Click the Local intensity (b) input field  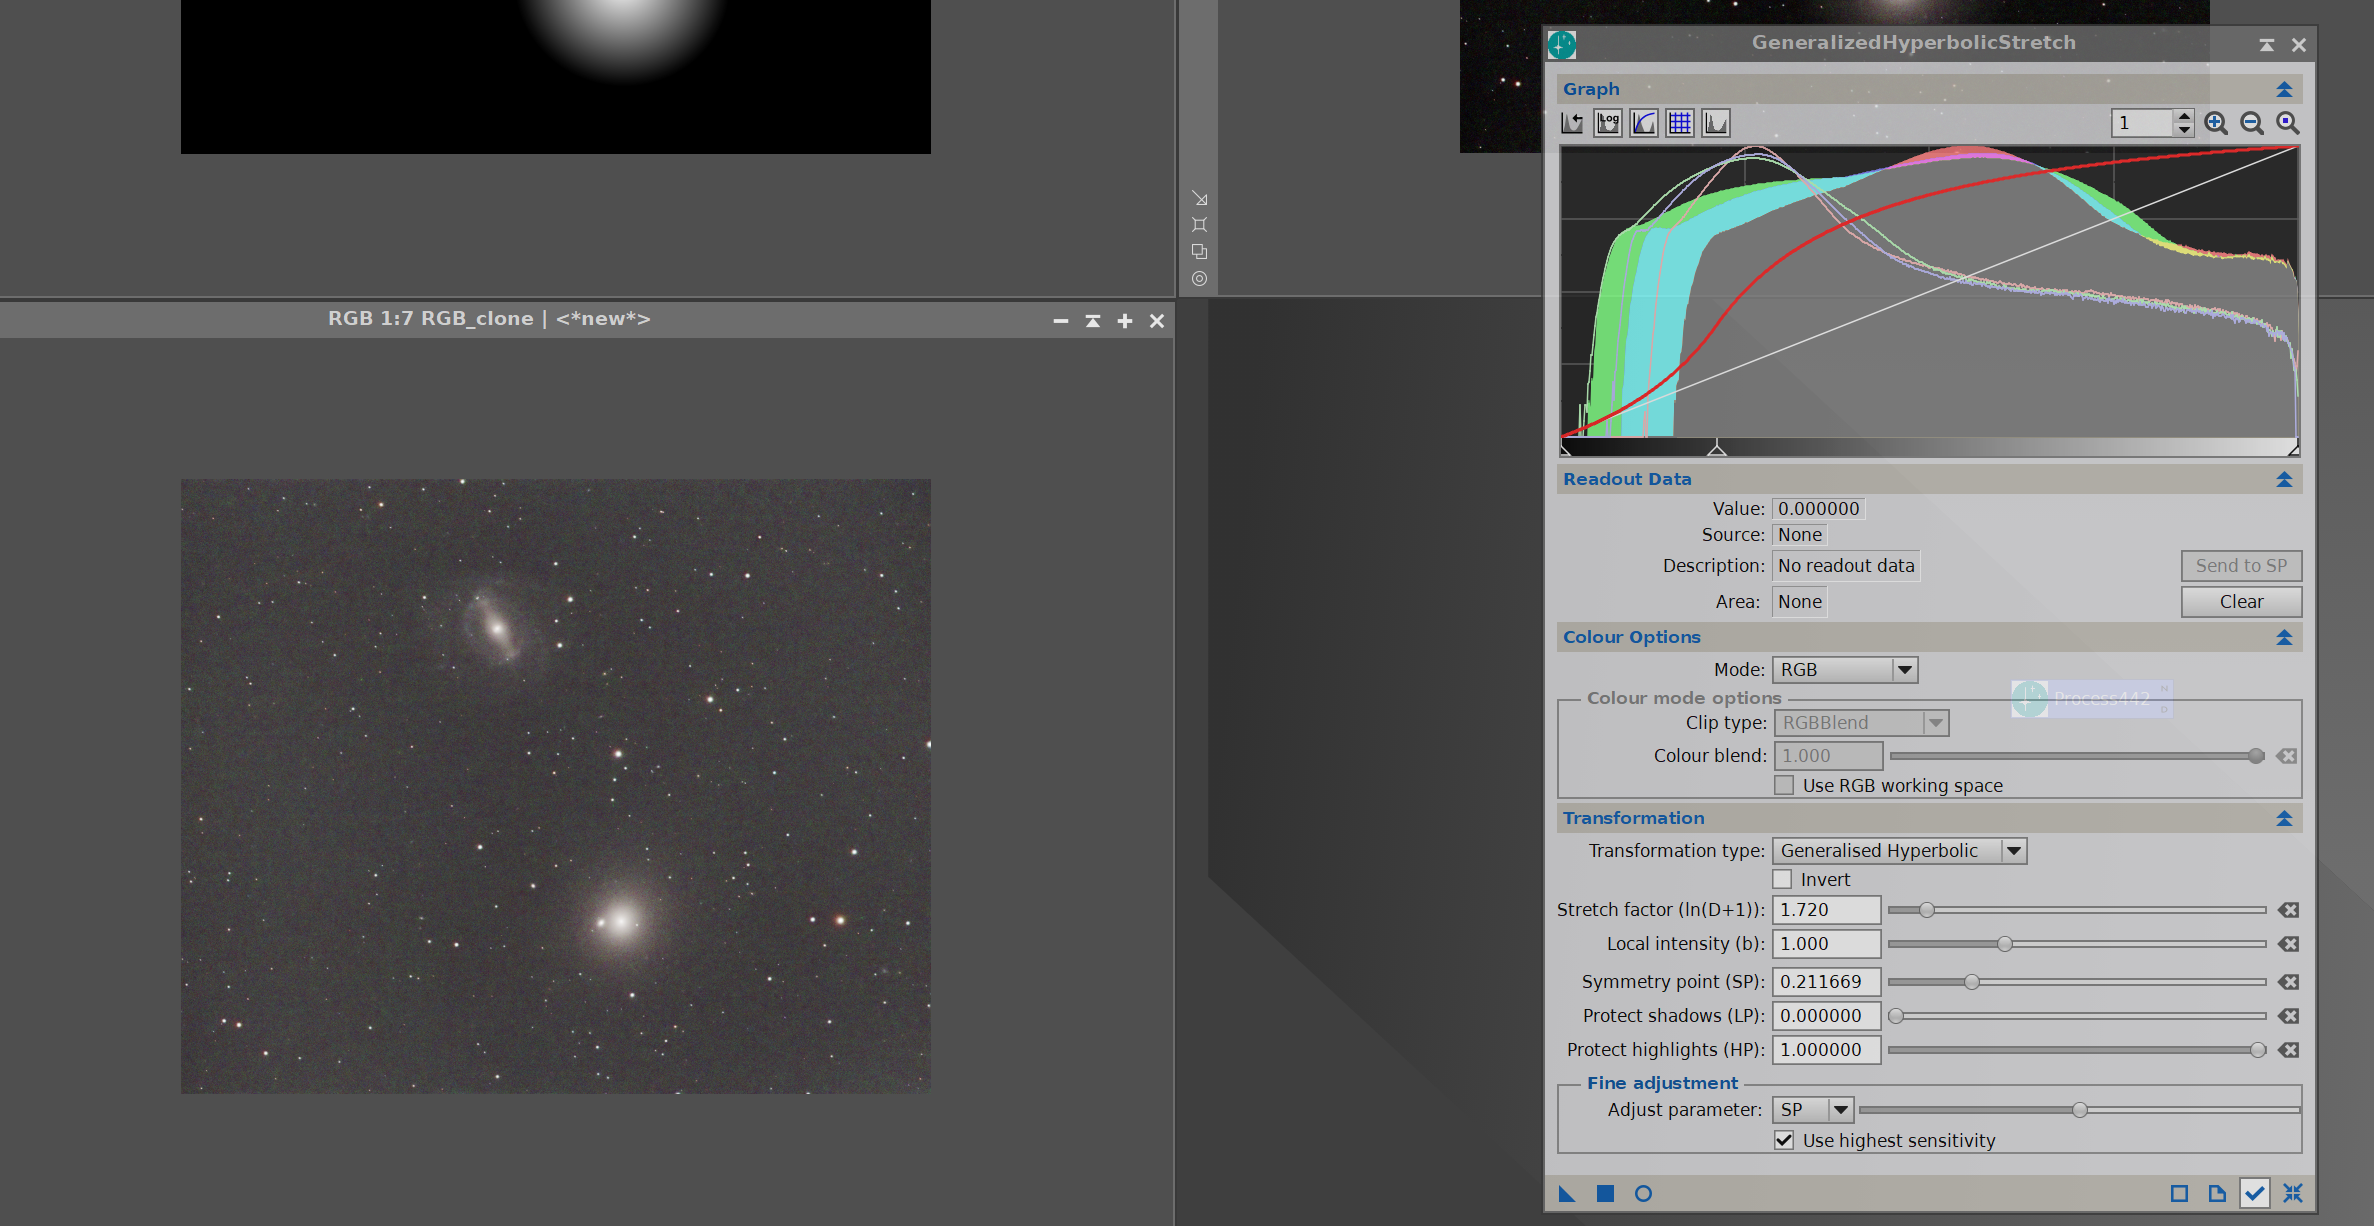coord(1826,944)
